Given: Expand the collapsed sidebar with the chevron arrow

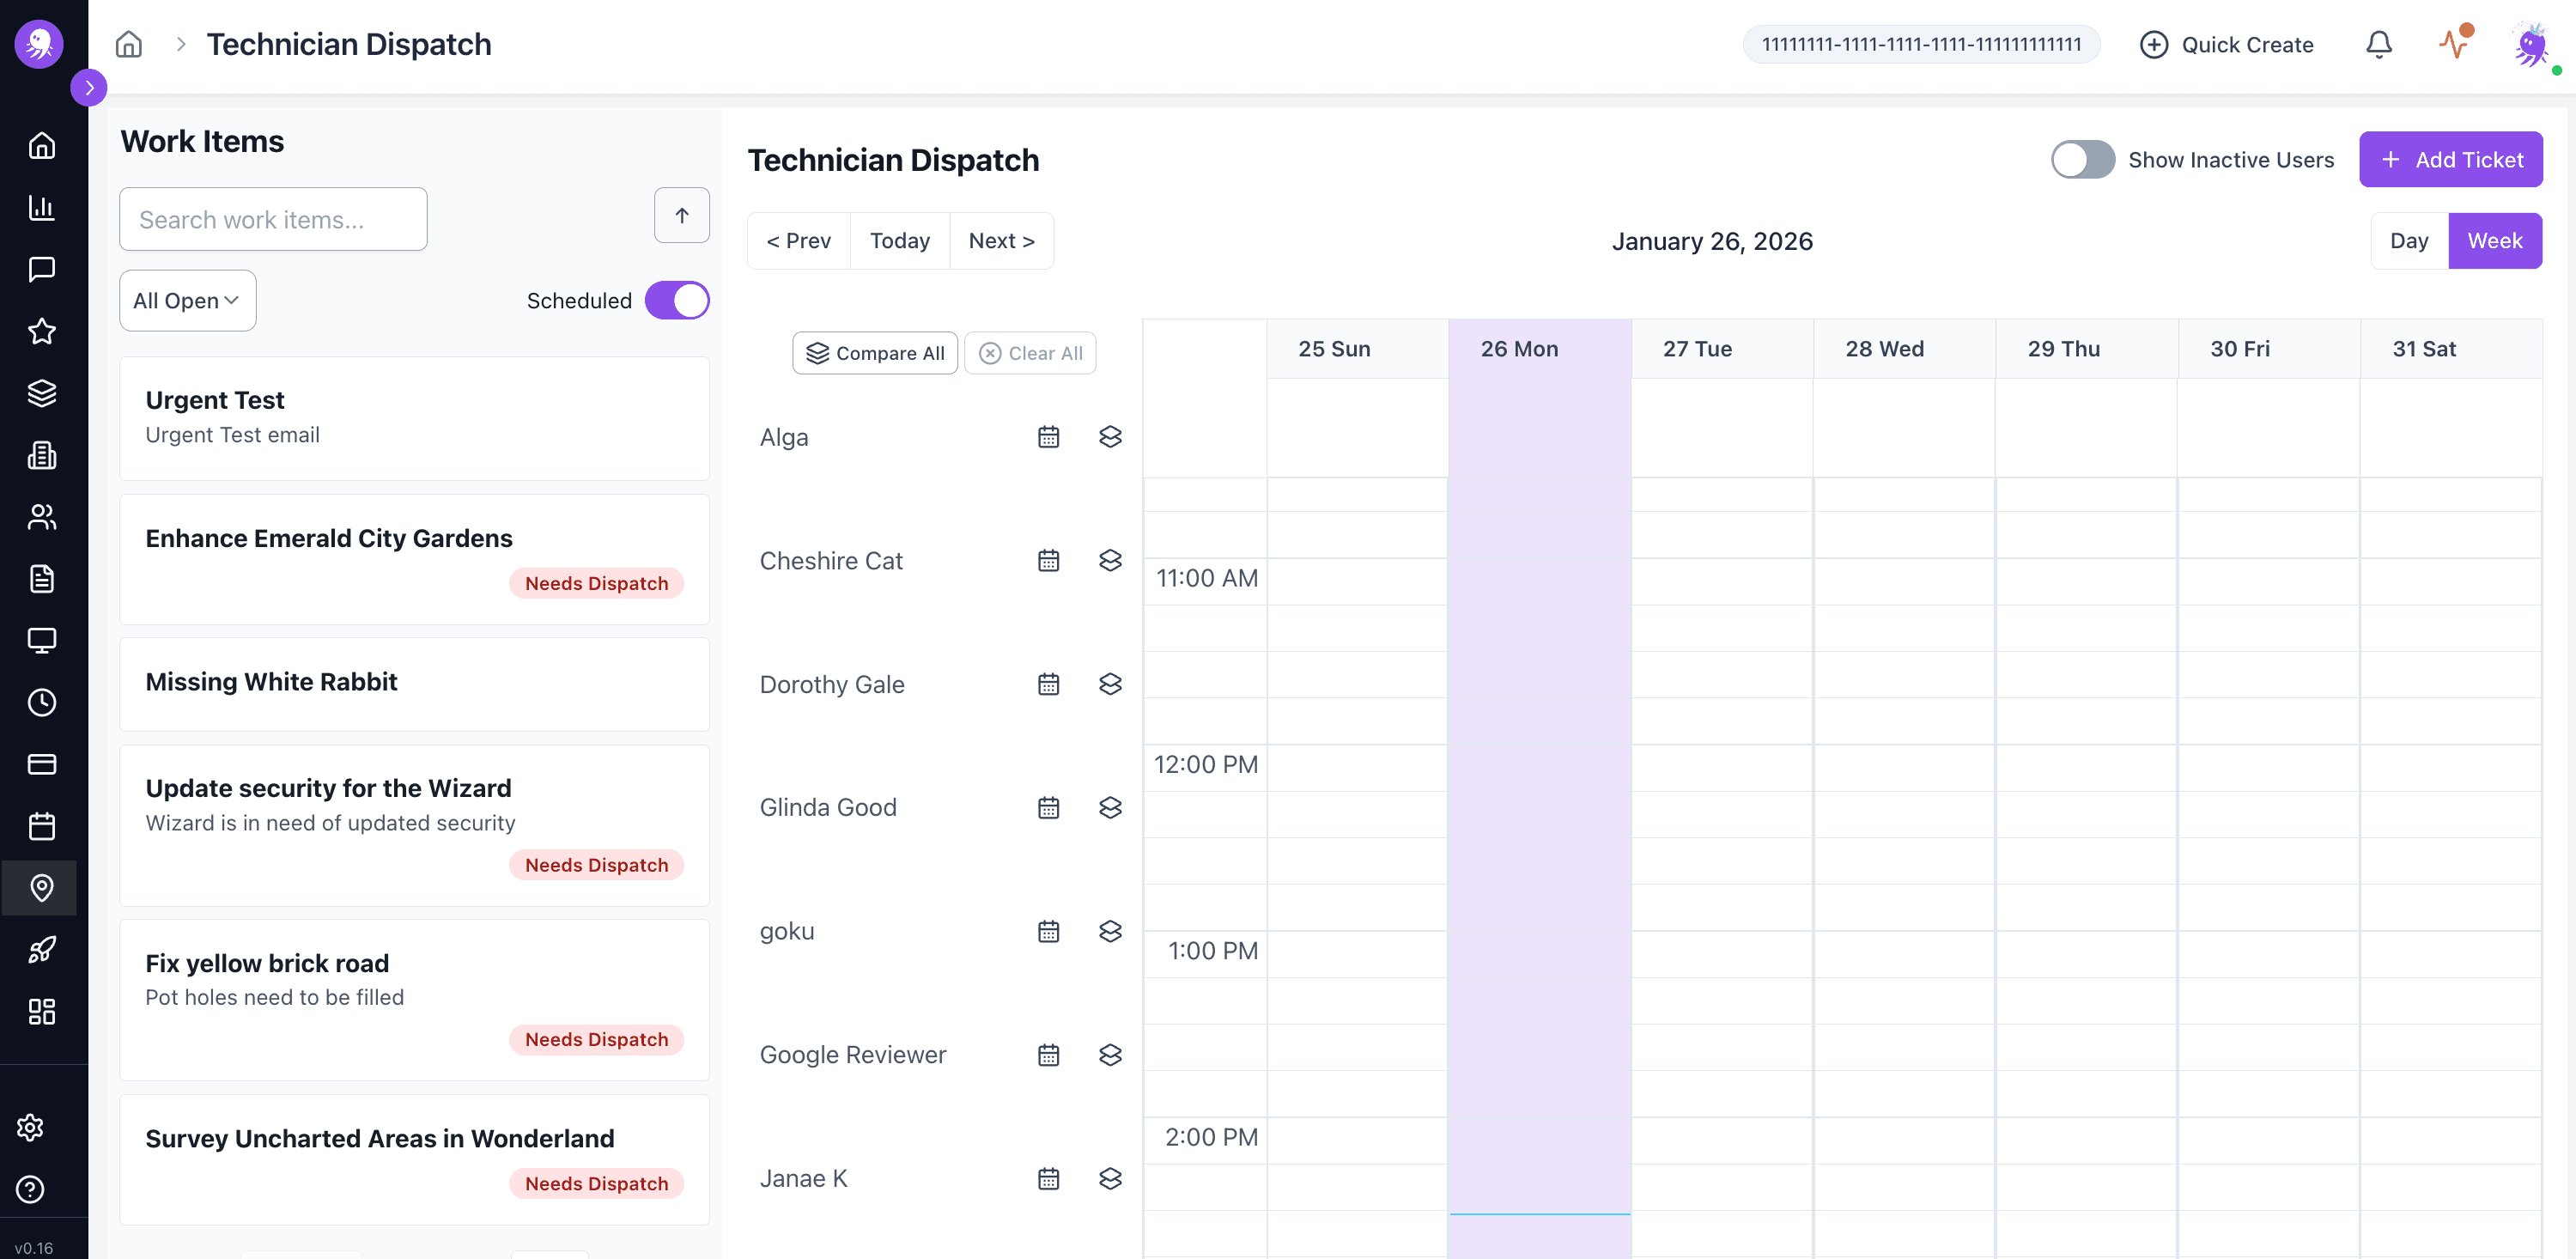Looking at the screenshot, I should coord(89,87).
